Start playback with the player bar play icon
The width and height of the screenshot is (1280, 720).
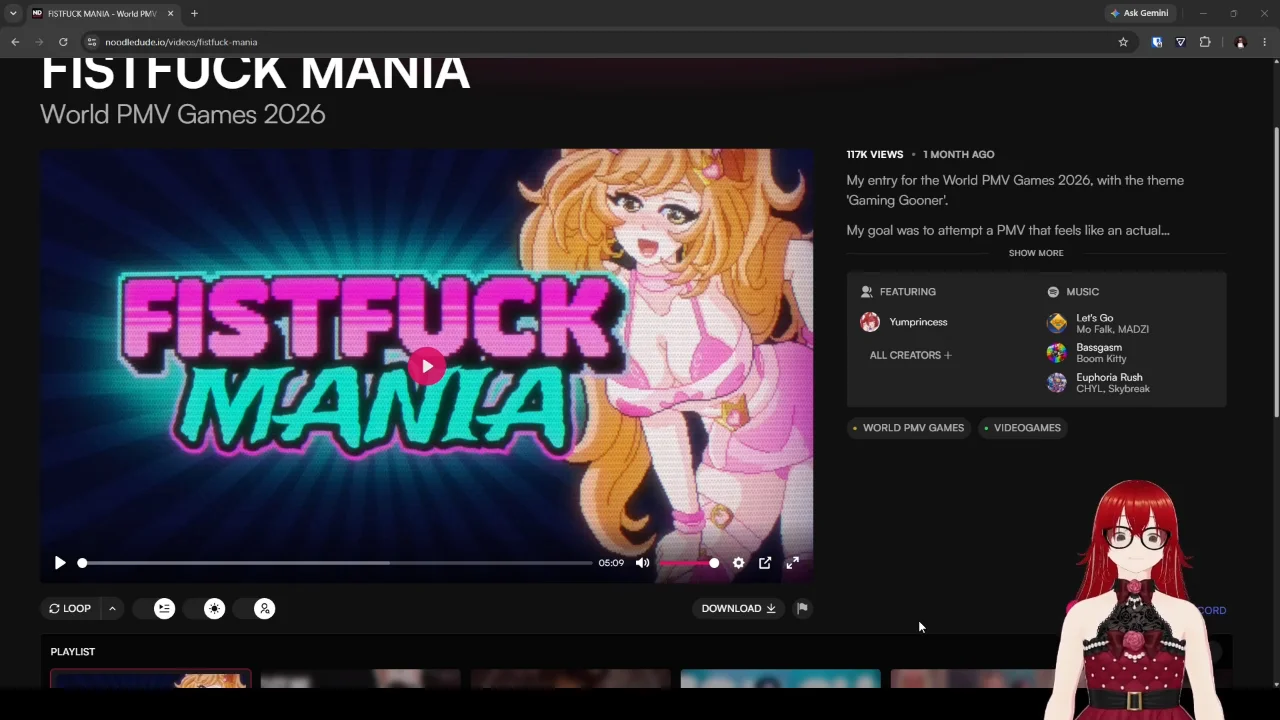point(60,563)
